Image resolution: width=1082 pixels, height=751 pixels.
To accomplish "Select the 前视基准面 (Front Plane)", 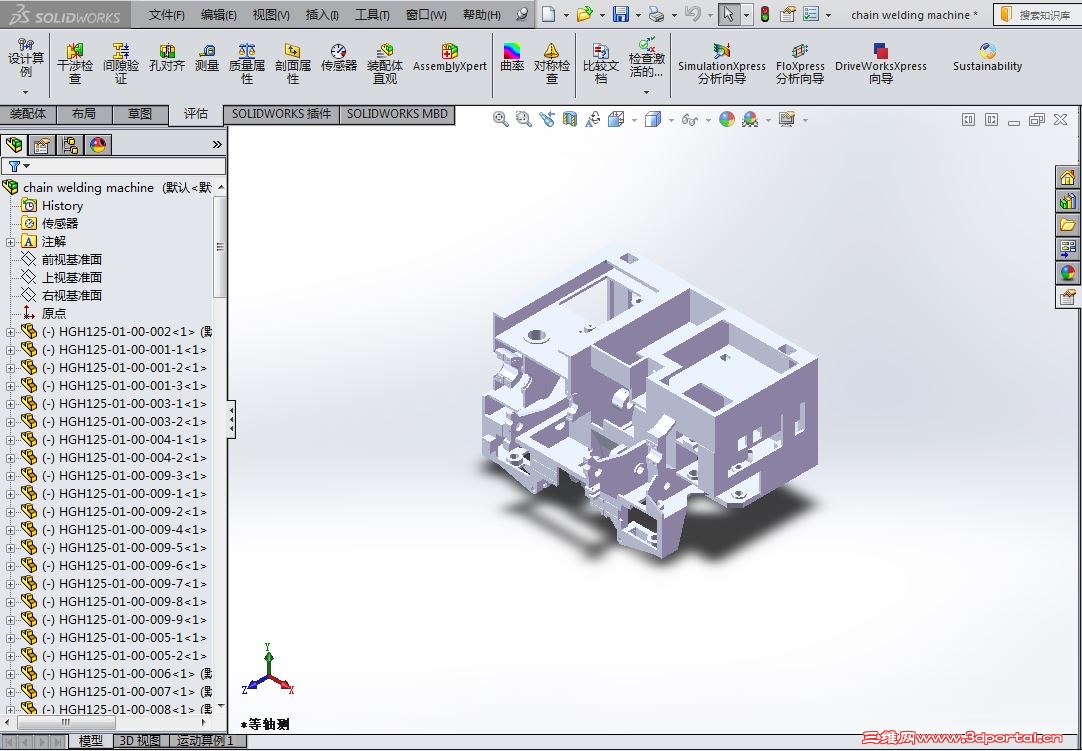I will (71, 260).
